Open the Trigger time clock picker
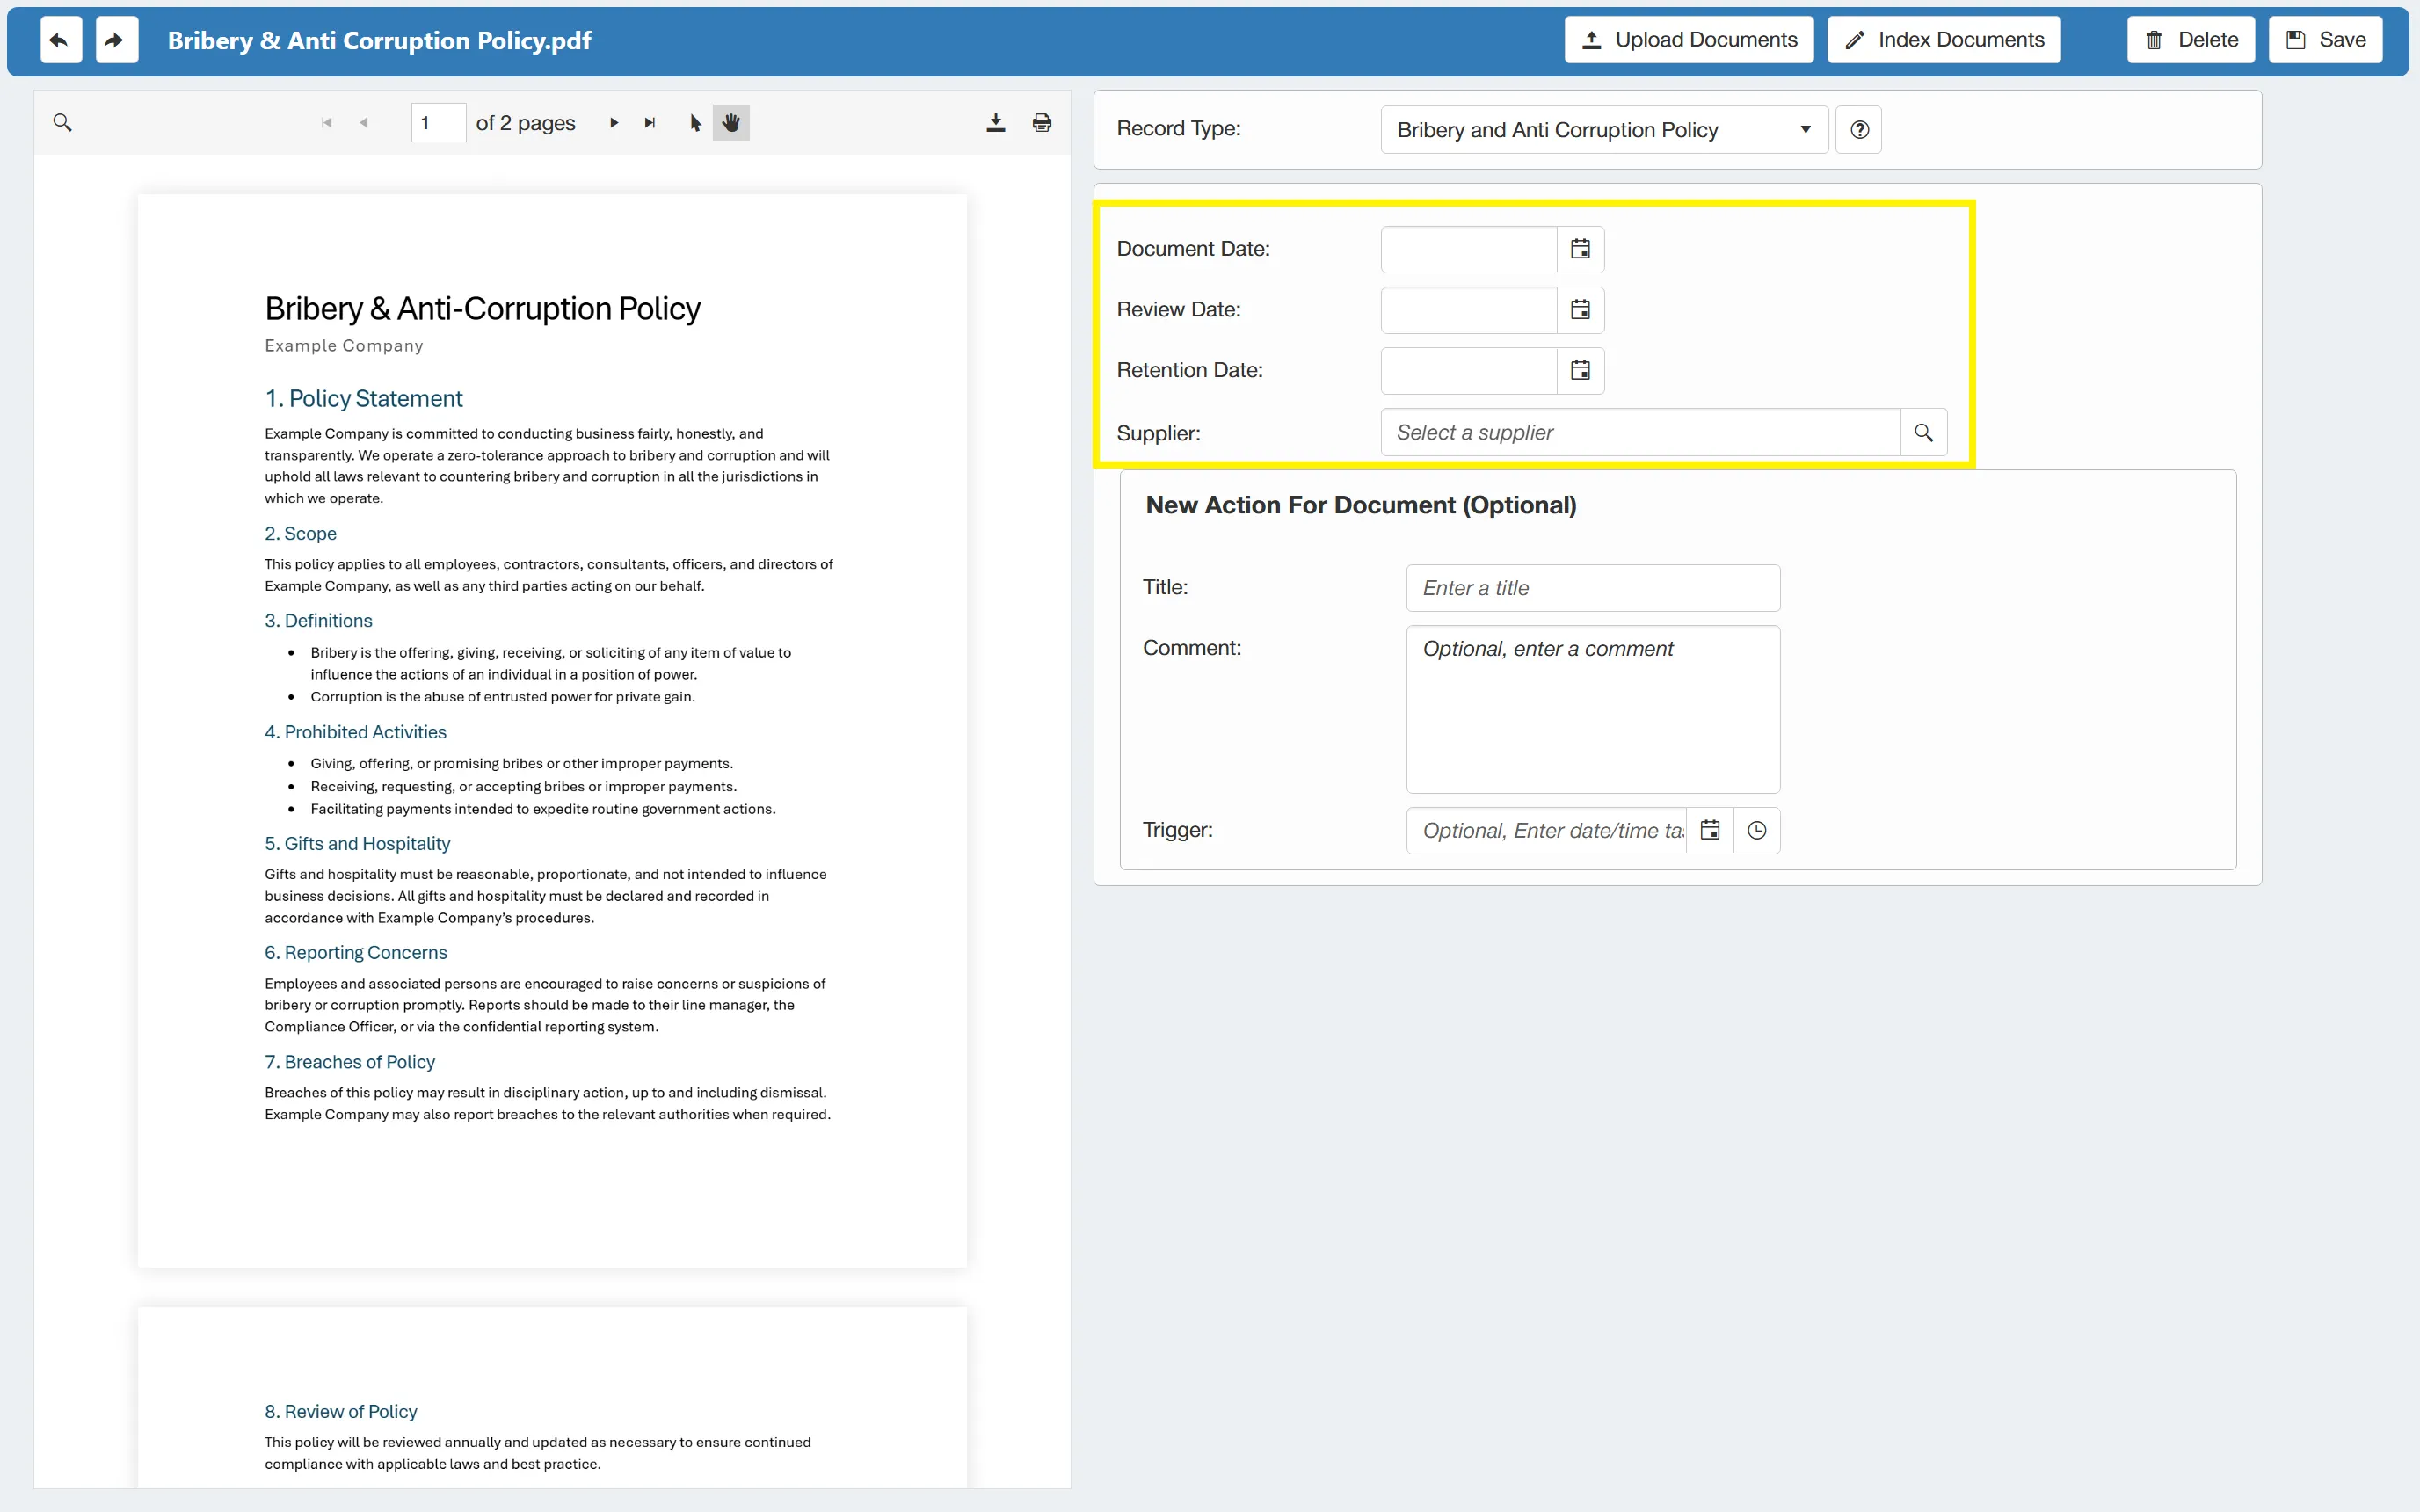The height and width of the screenshot is (1512, 2420). click(1756, 831)
